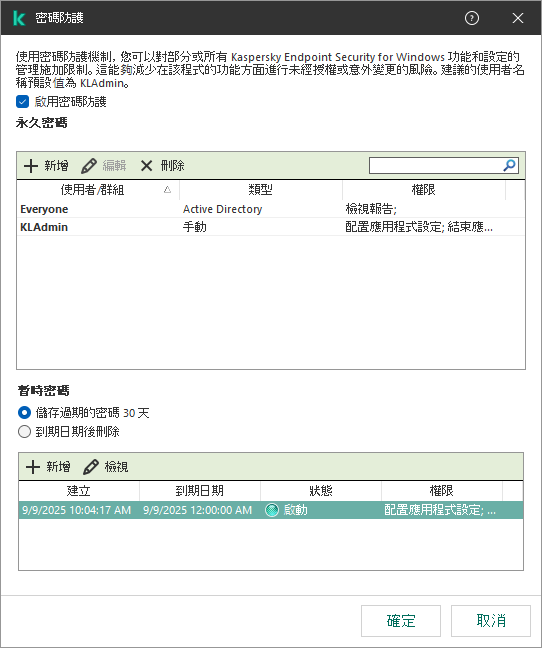Click 檢視 in temporary password toolbar
The height and width of the screenshot is (648, 542).
105,467
